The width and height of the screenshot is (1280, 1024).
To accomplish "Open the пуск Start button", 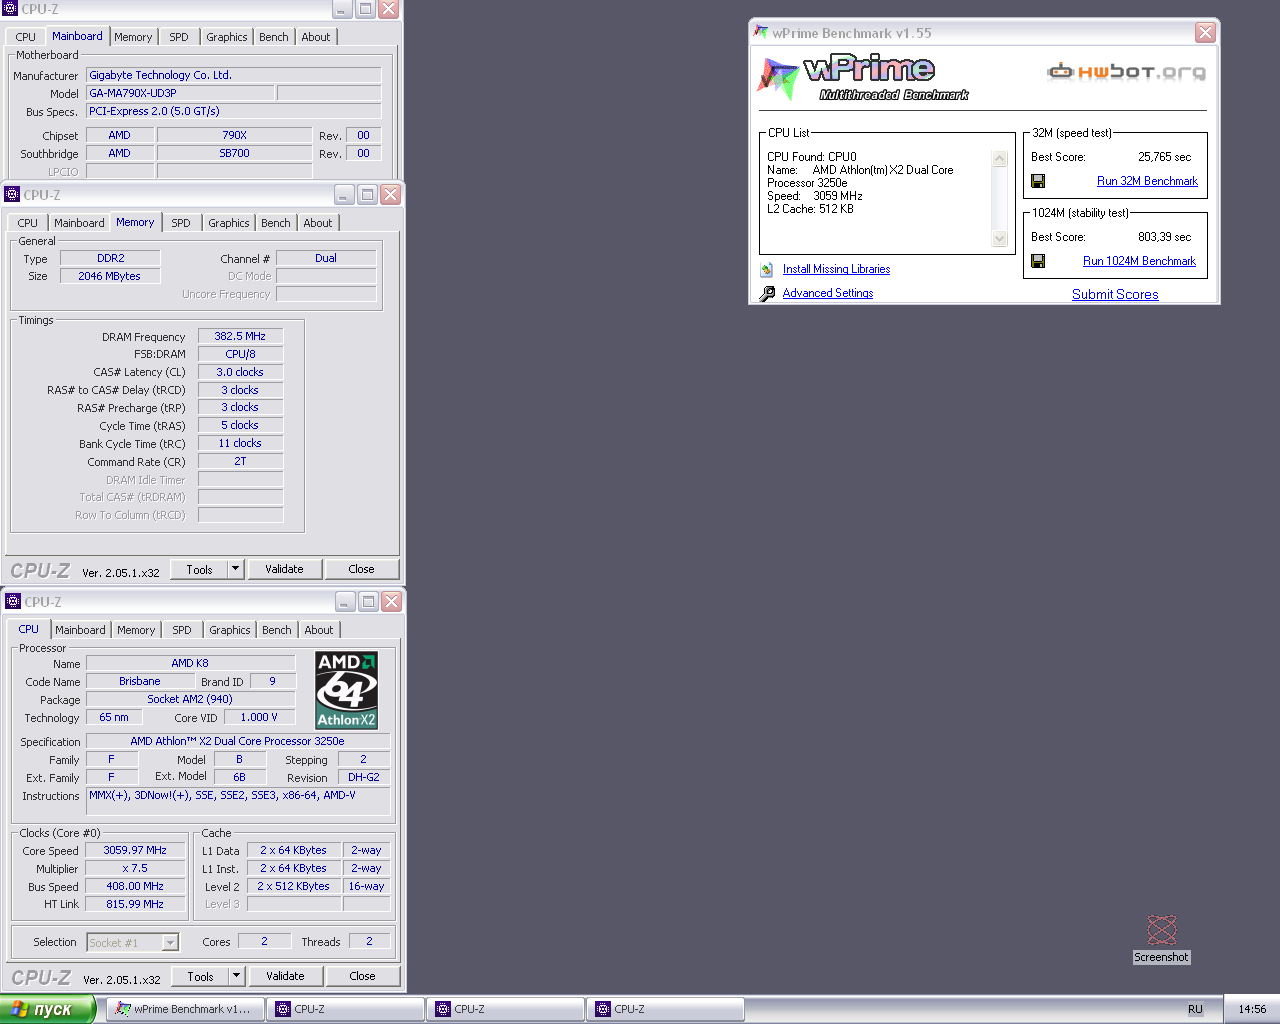I will click(47, 1009).
